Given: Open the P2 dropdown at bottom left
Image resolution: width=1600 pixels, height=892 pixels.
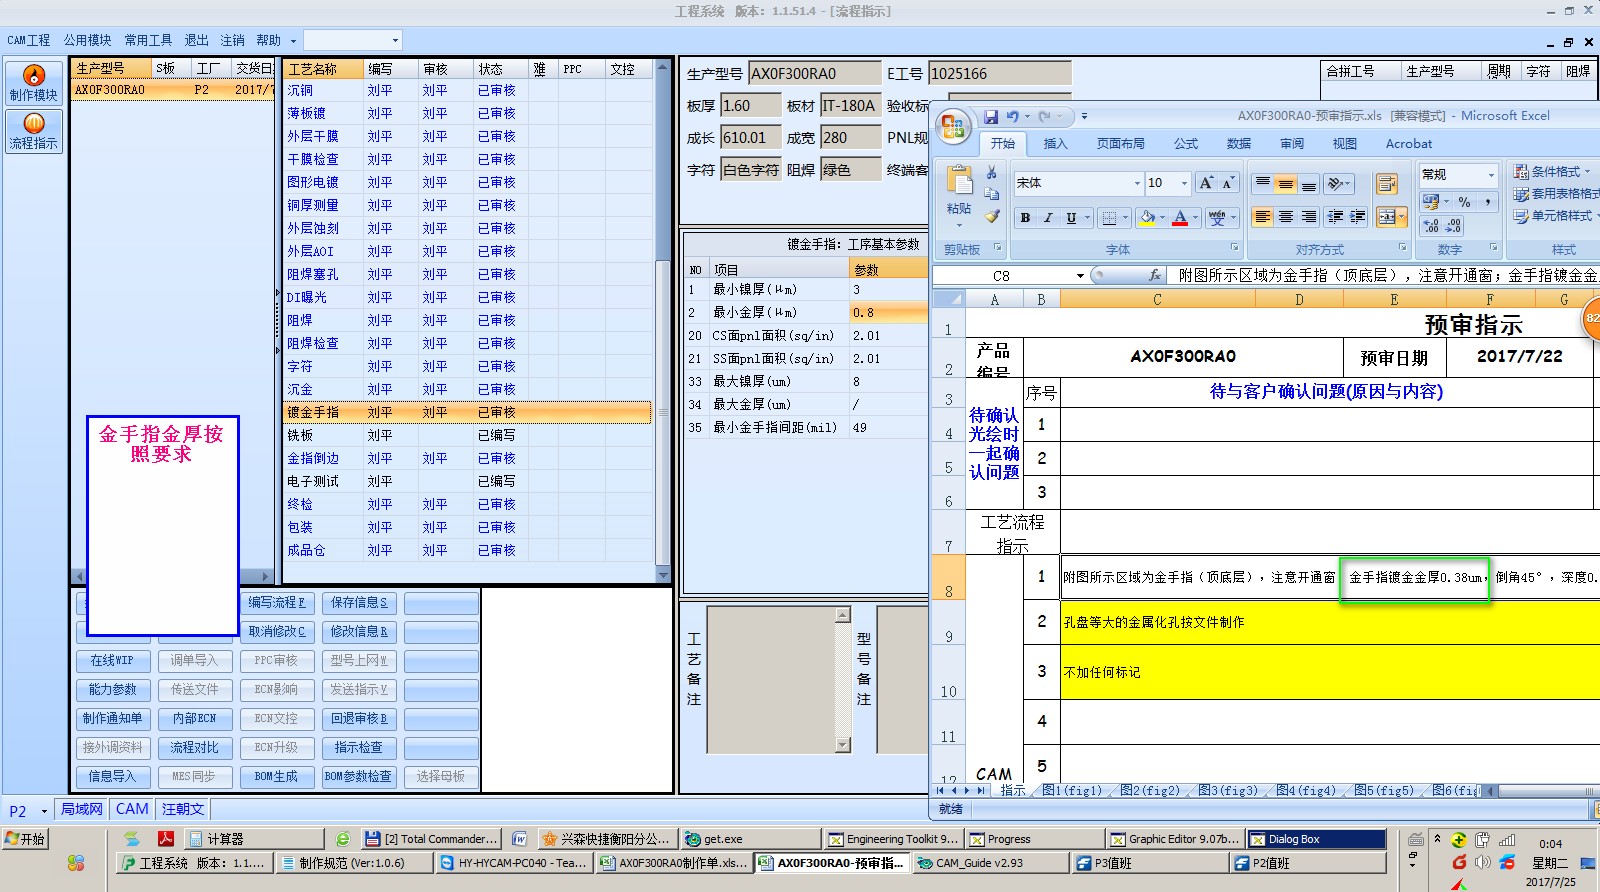Looking at the screenshot, I should tap(44, 811).
